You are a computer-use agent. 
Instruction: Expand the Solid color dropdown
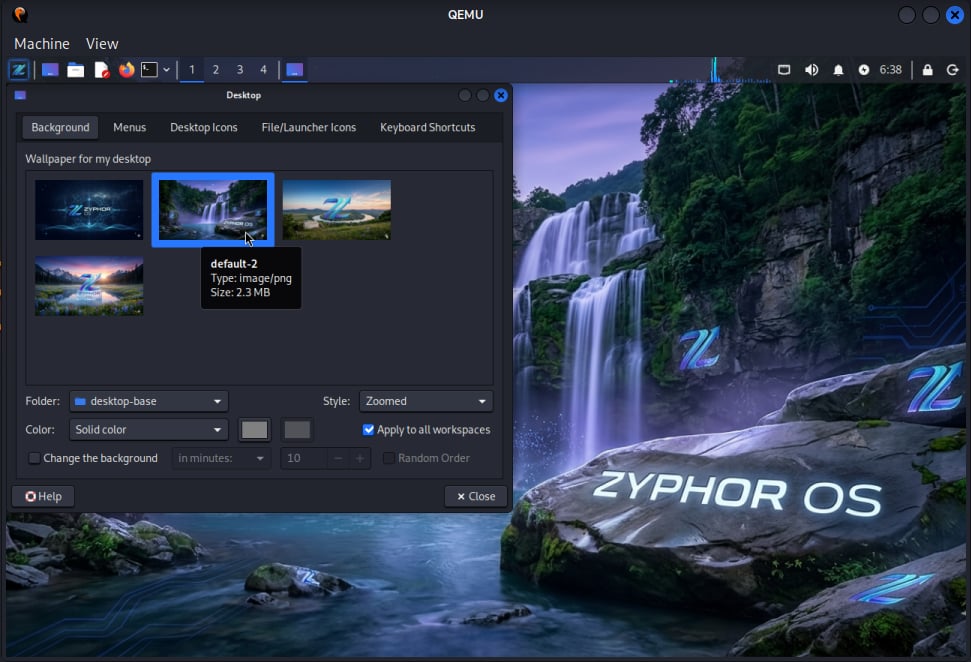coord(149,430)
